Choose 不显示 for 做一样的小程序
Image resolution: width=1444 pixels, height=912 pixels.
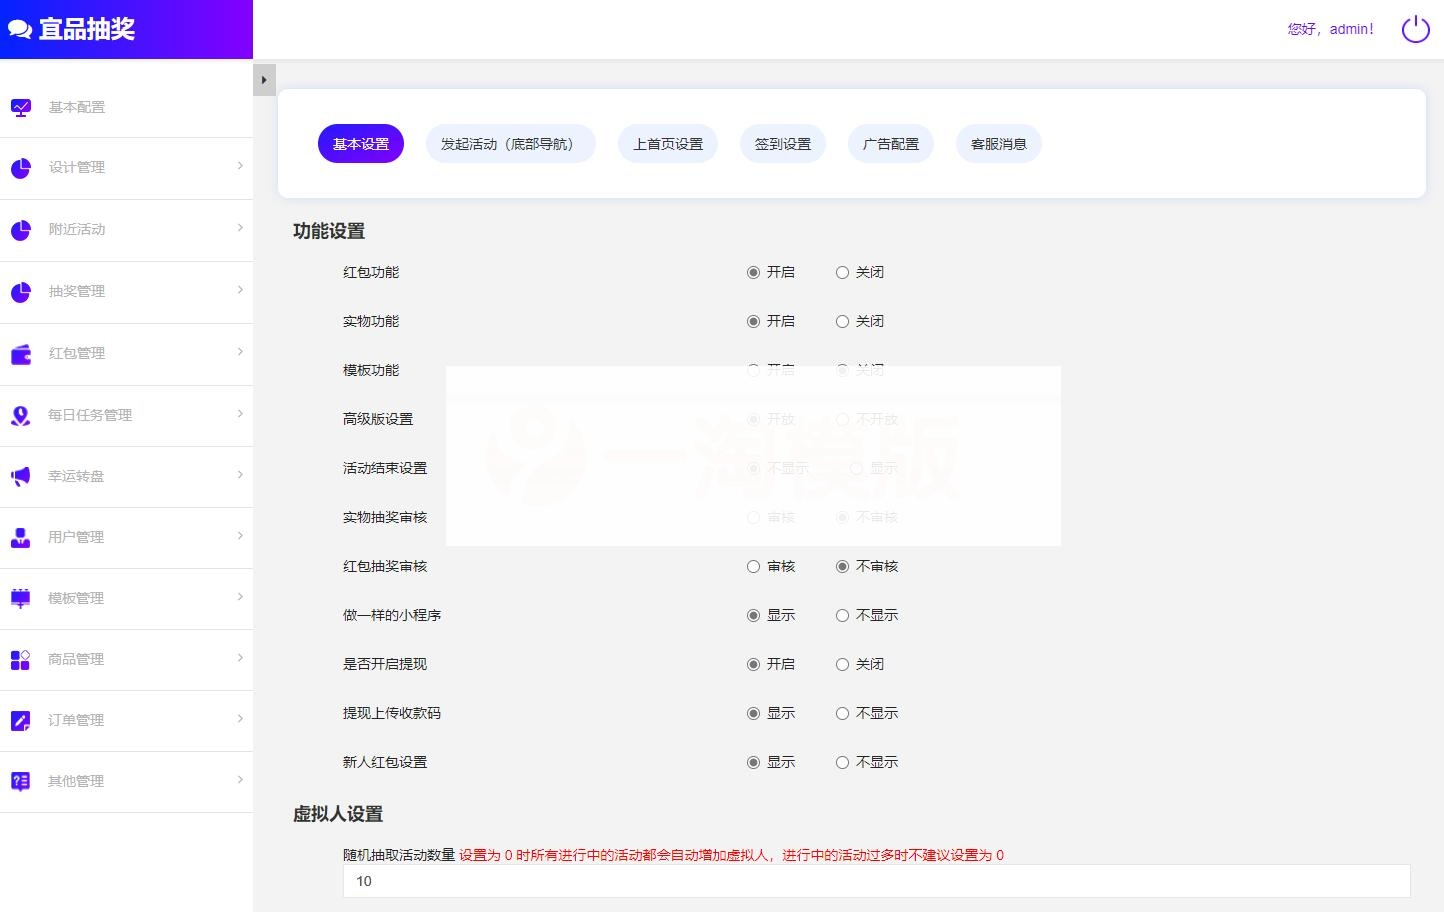(843, 615)
